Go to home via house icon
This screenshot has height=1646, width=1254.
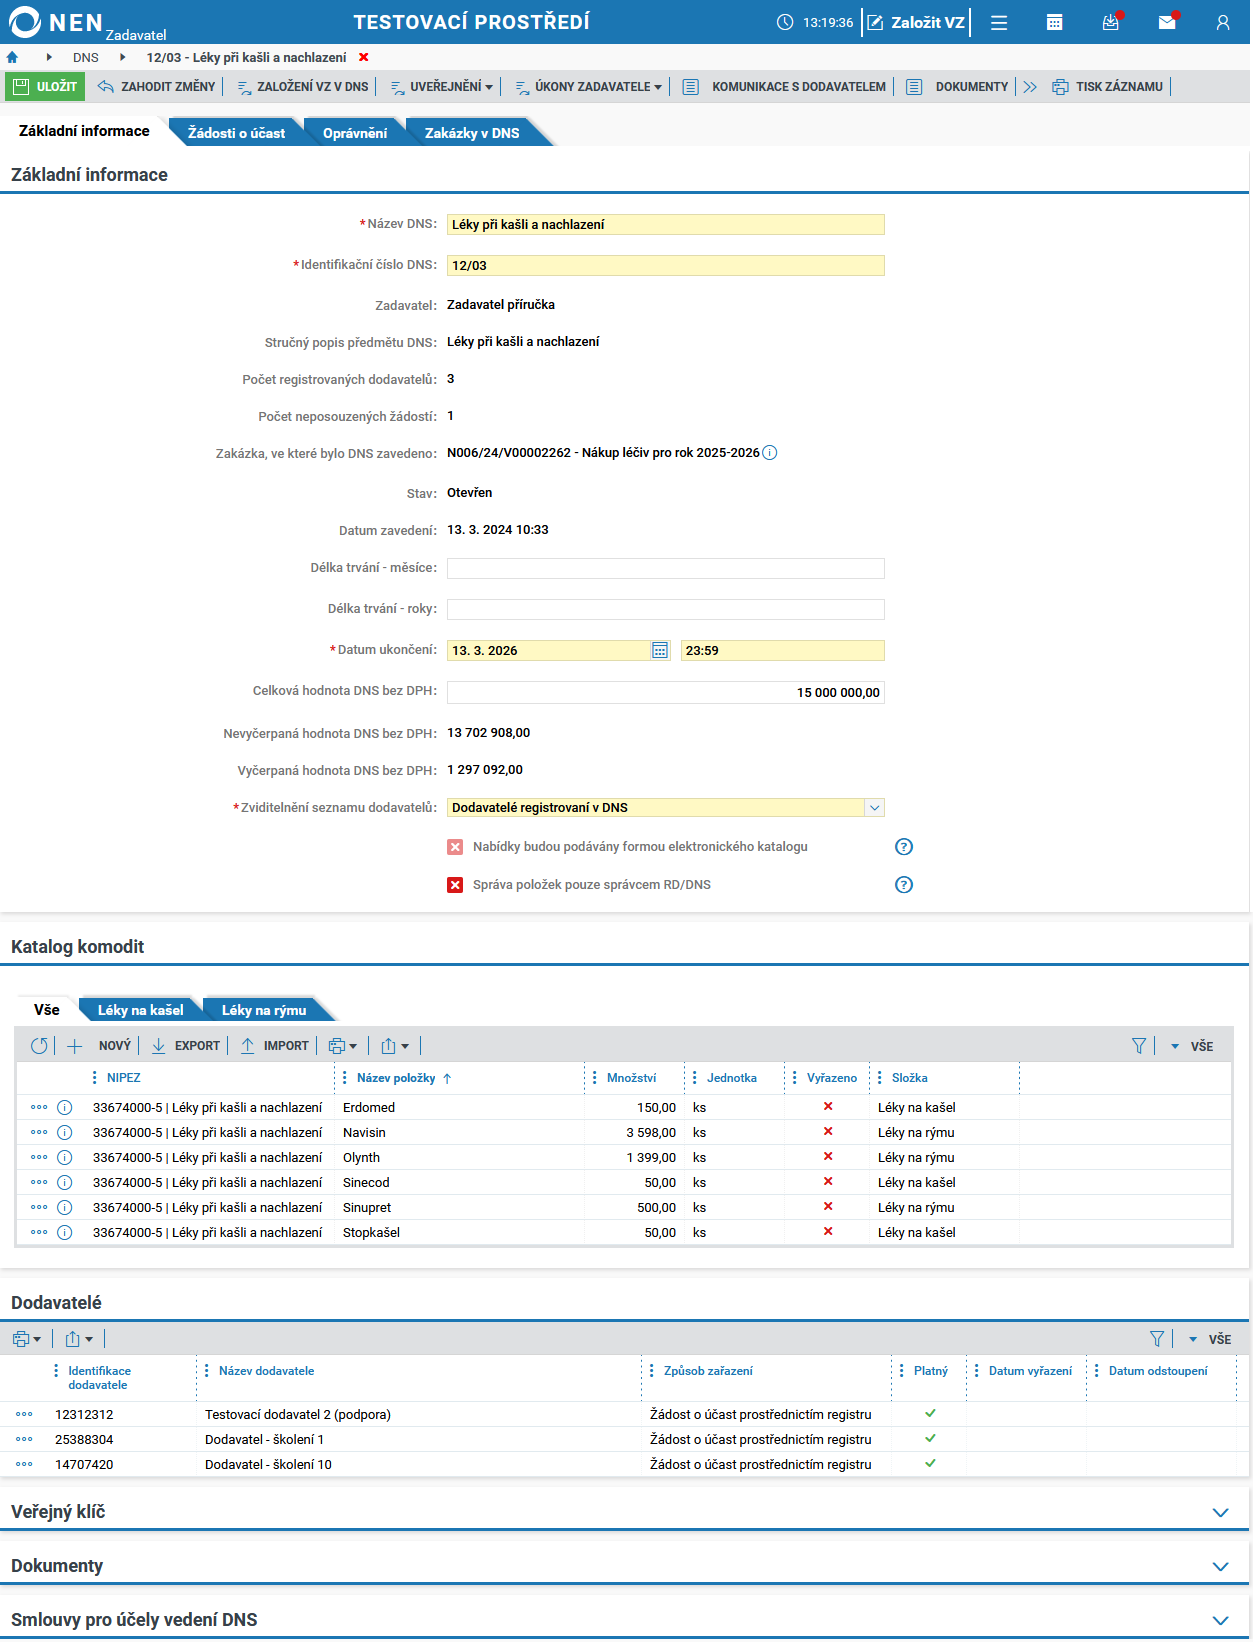(x=12, y=57)
